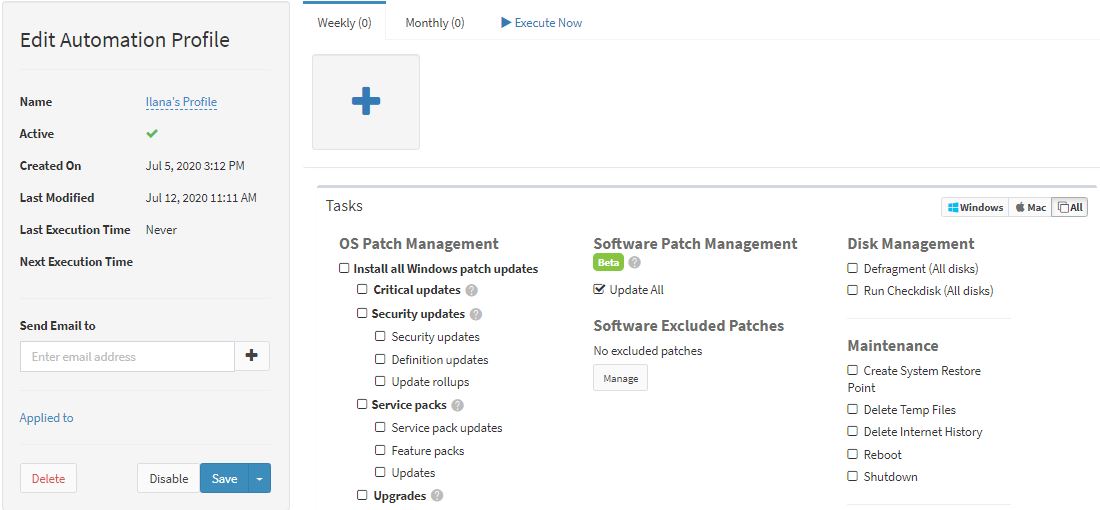Image resolution: width=1100 pixels, height=510 pixels.
Task: Click help icon next to Security updates
Action: [476, 314]
